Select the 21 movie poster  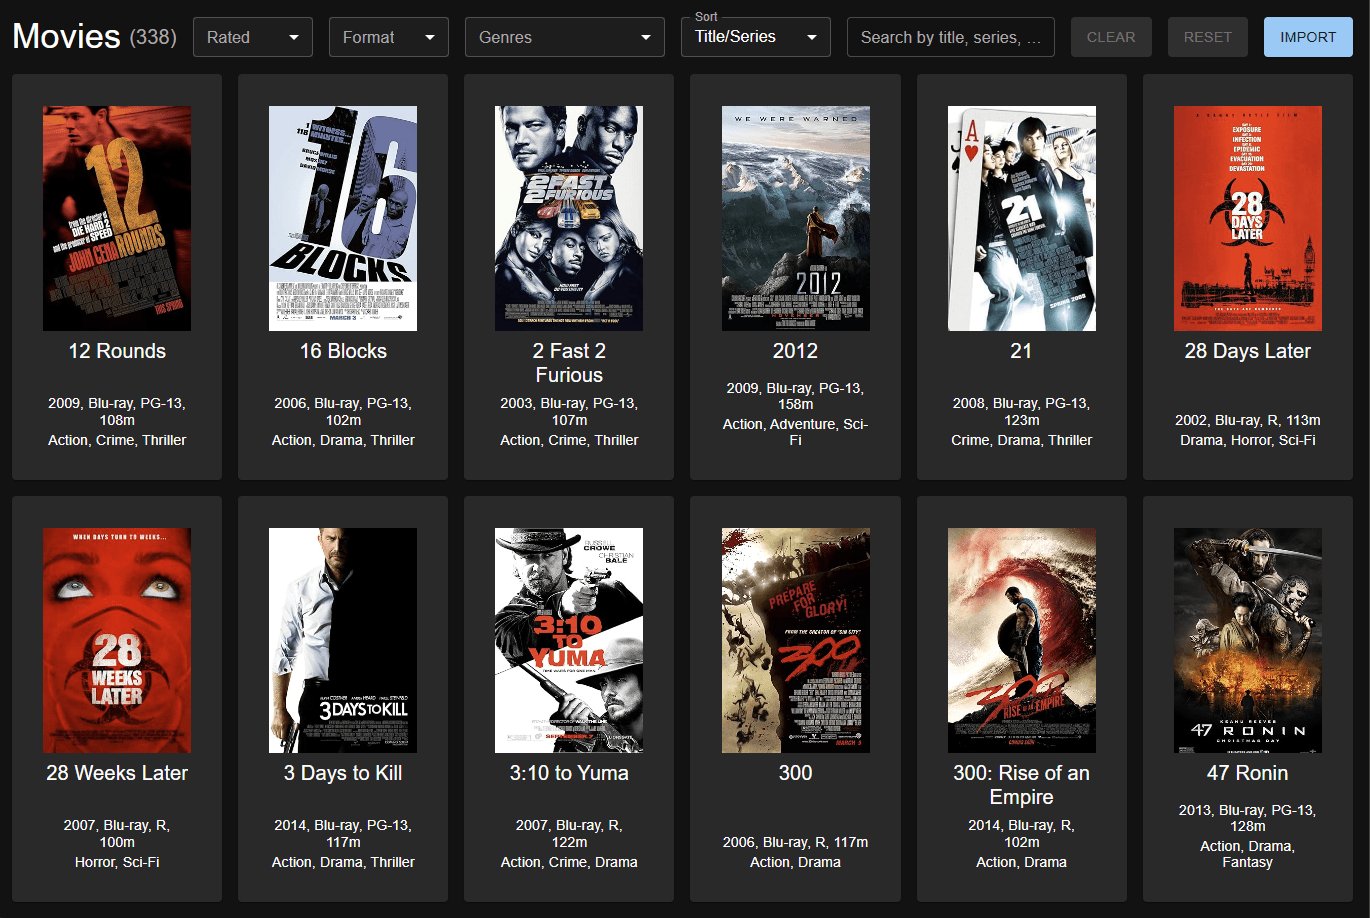[1021, 218]
